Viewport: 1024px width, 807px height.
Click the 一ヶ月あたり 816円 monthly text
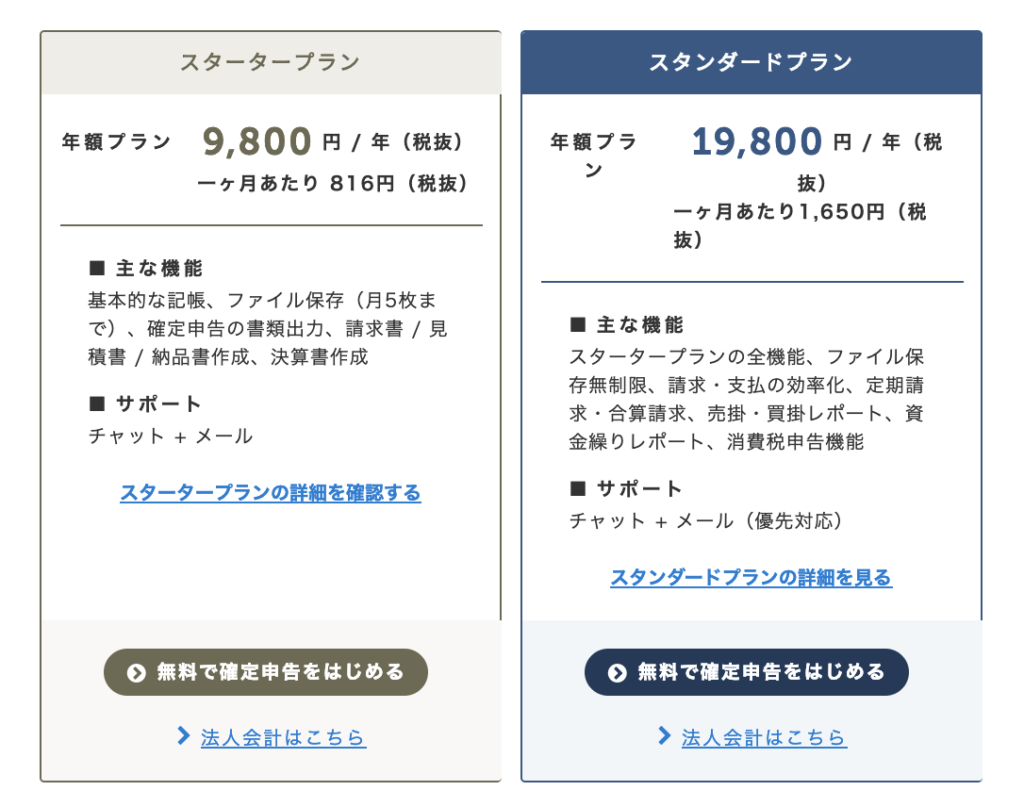(x=332, y=183)
